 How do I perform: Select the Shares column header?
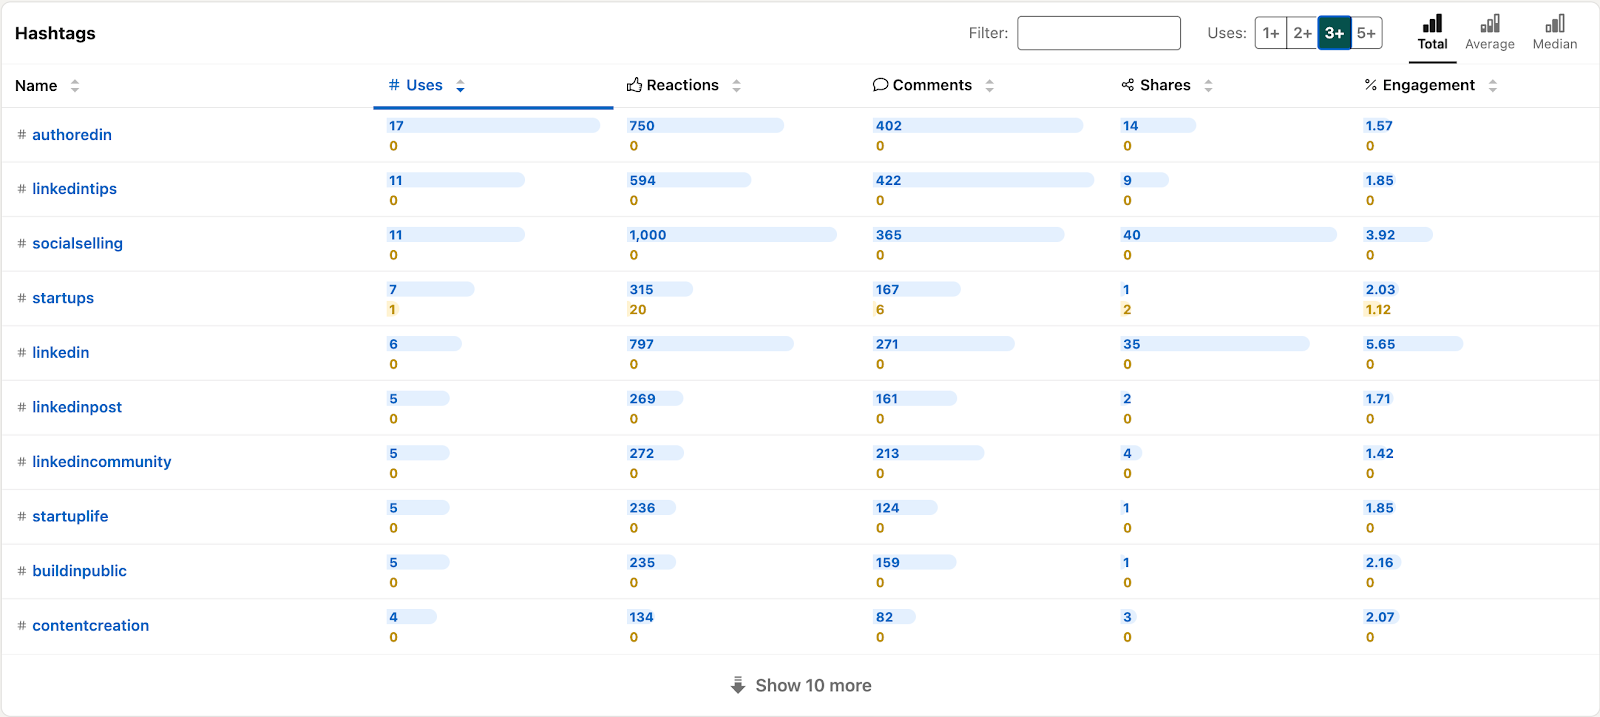[1166, 85]
